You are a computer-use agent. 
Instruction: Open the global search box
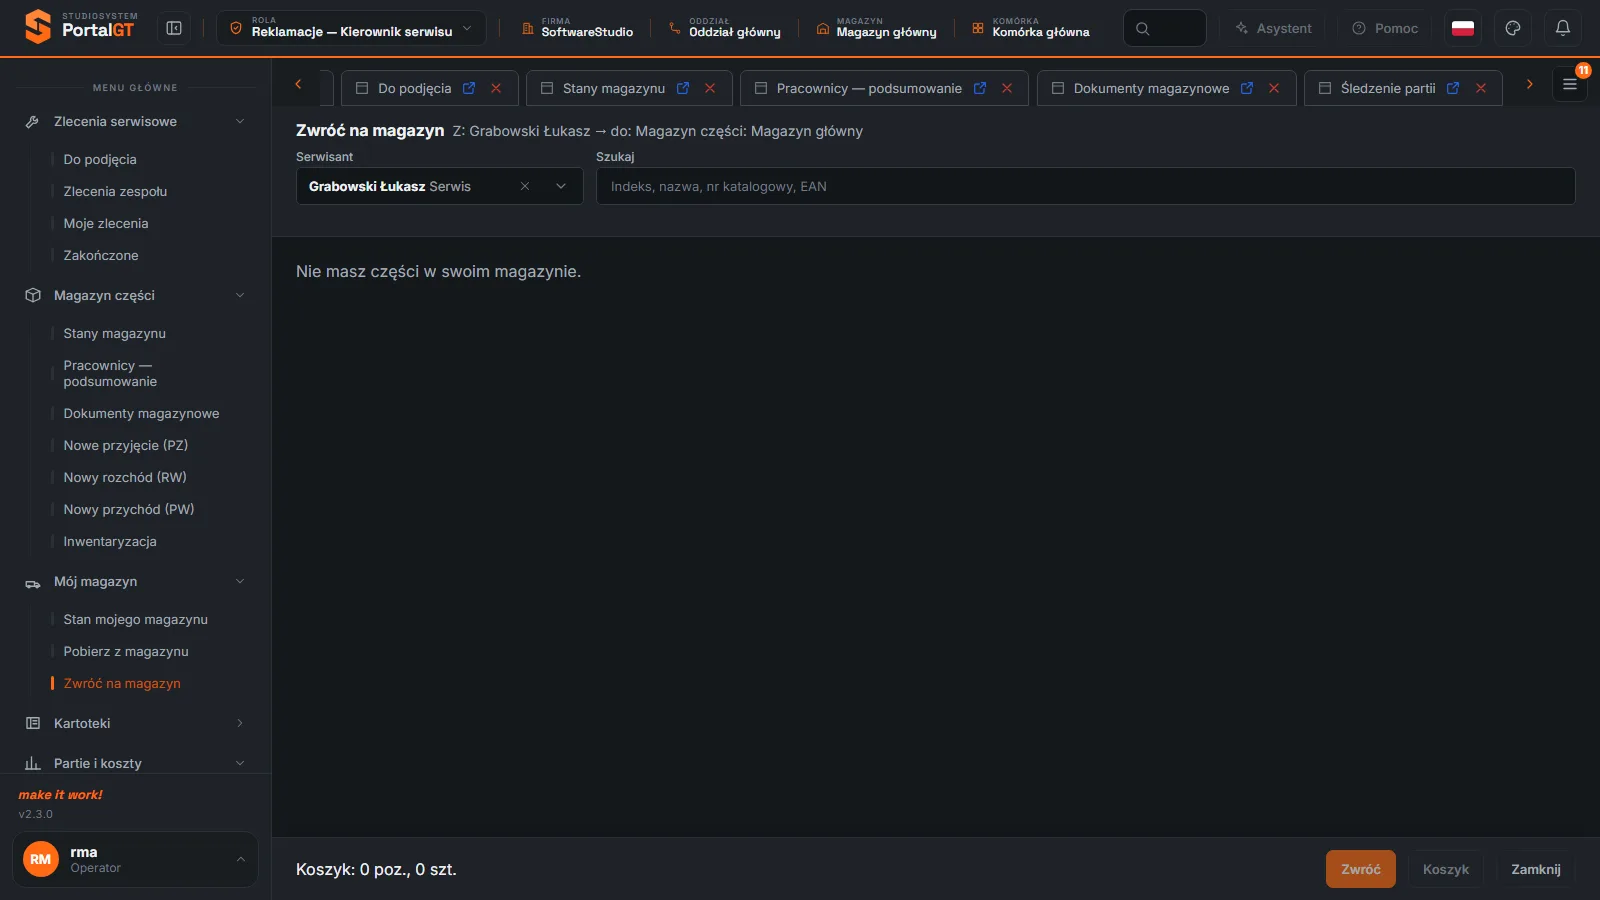point(1165,28)
